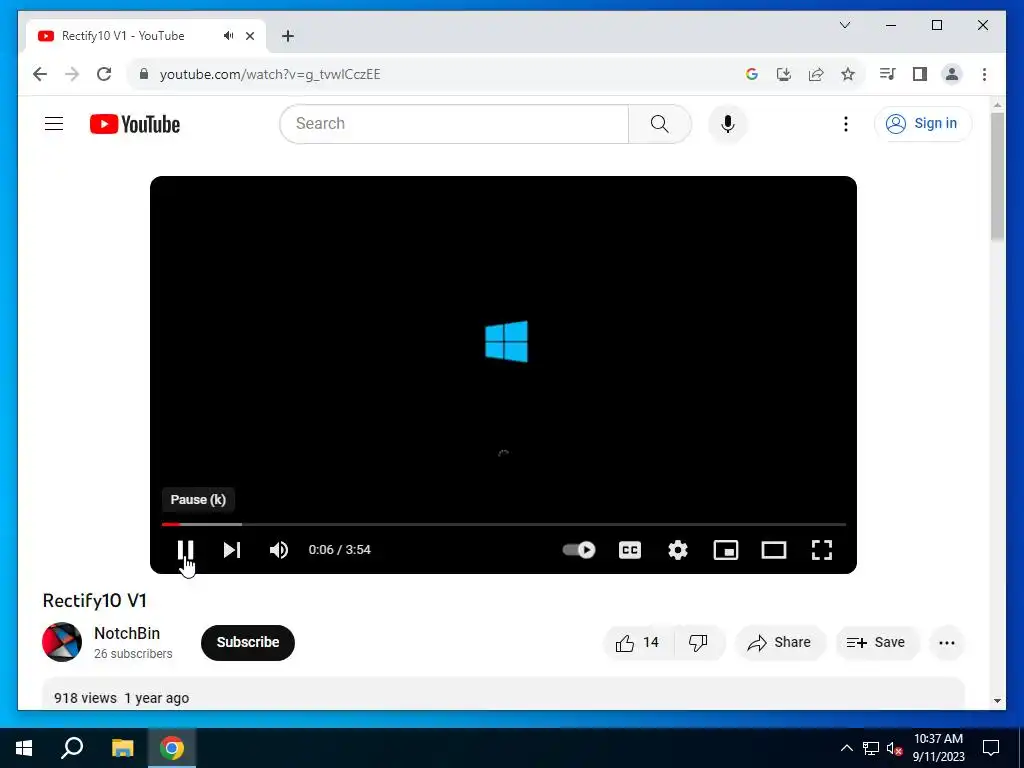The width and height of the screenshot is (1024, 768).
Task: Open the tab search chevron
Action: point(844,25)
